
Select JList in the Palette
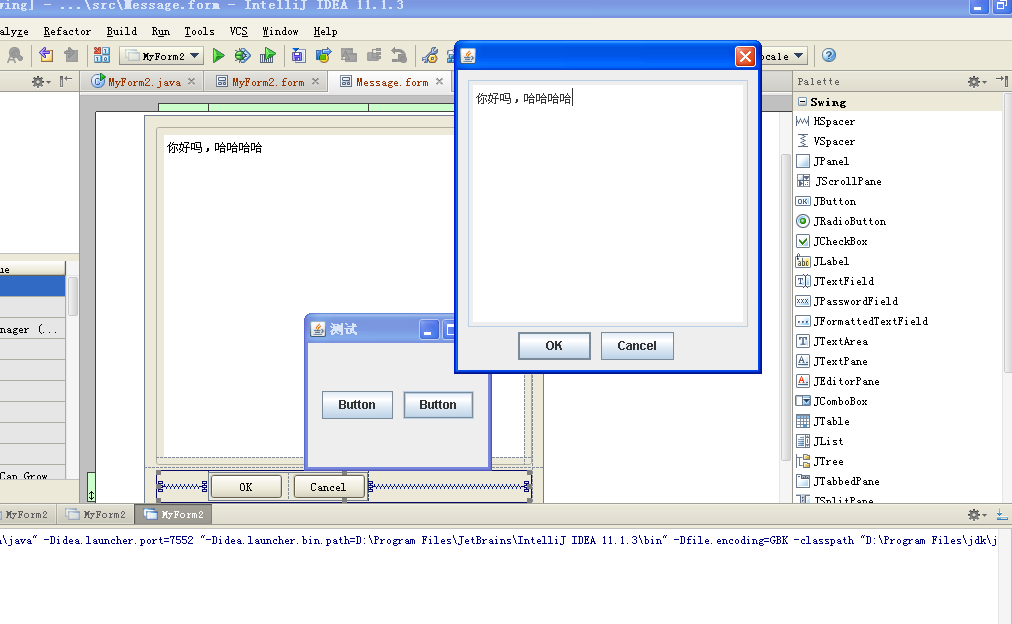click(x=820, y=441)
